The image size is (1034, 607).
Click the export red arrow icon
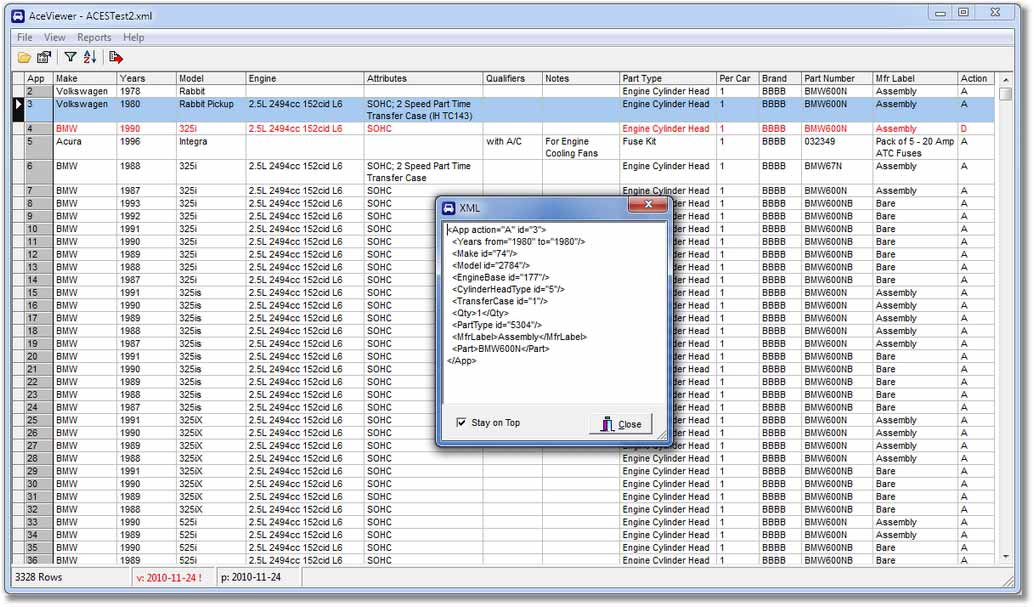point(116,58)
